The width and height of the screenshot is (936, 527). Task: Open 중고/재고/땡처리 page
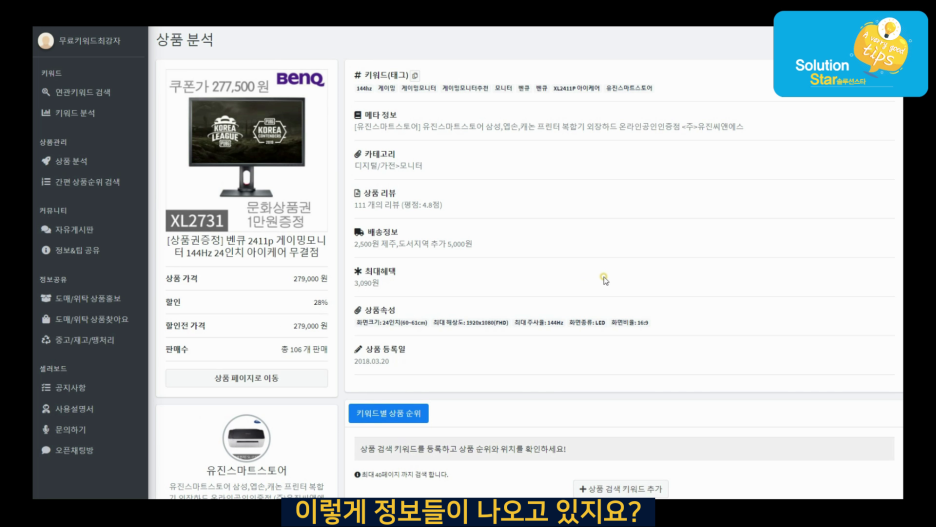[85, 340]
